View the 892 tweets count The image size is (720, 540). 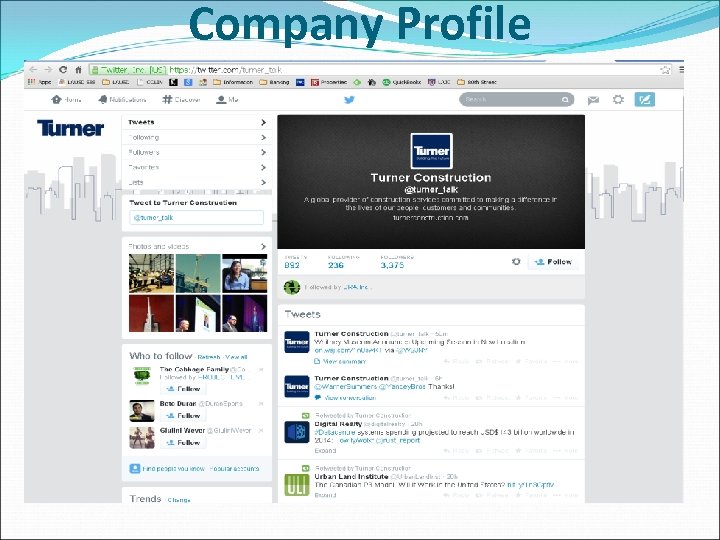point(295,262)
